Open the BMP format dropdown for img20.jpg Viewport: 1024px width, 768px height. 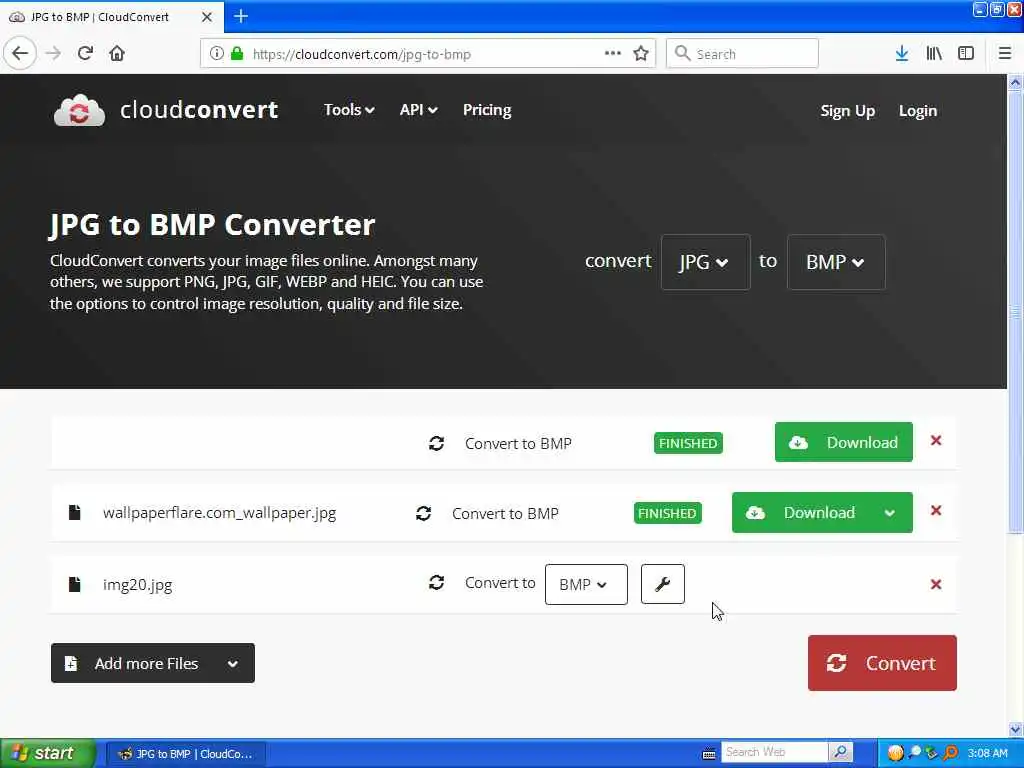point(586,584)
